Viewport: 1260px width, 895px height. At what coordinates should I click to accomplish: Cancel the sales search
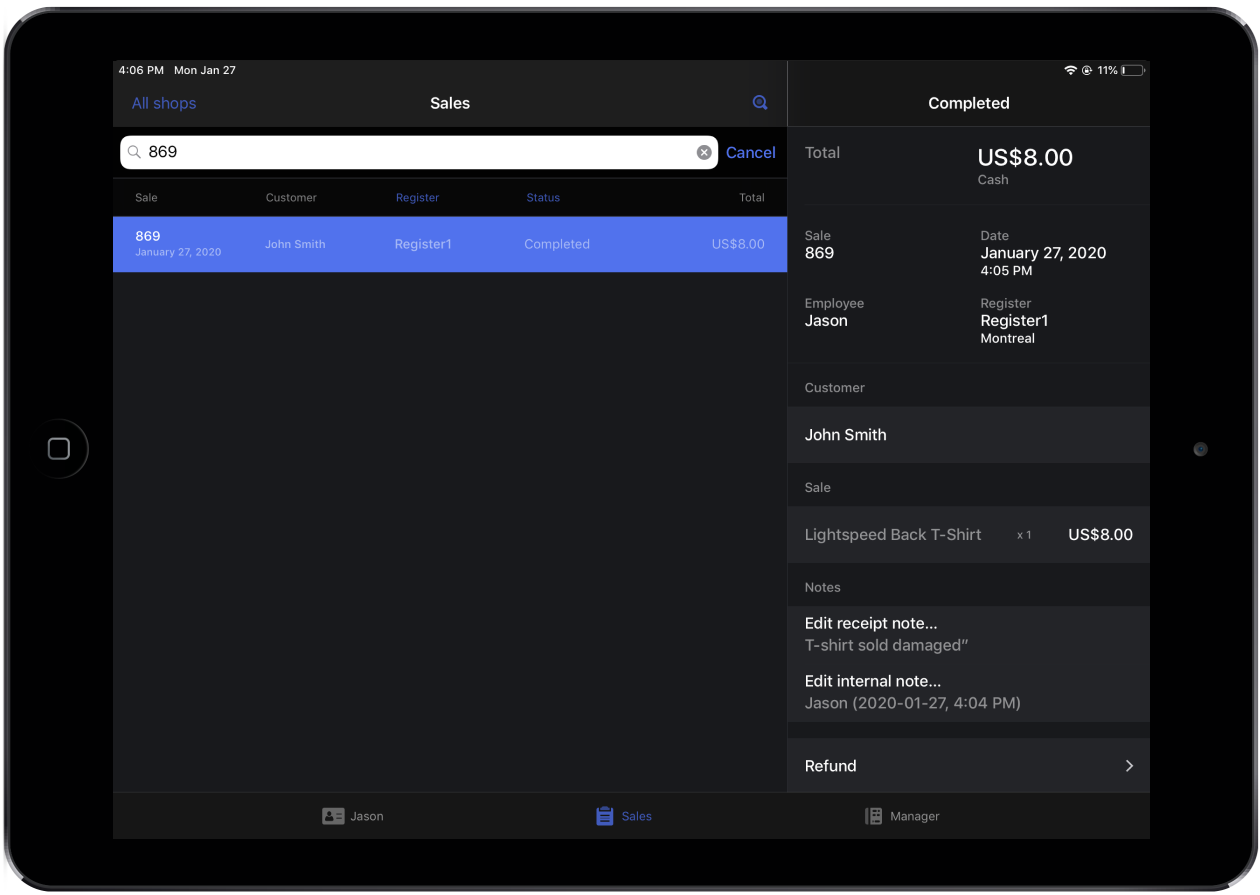point(751,152)
